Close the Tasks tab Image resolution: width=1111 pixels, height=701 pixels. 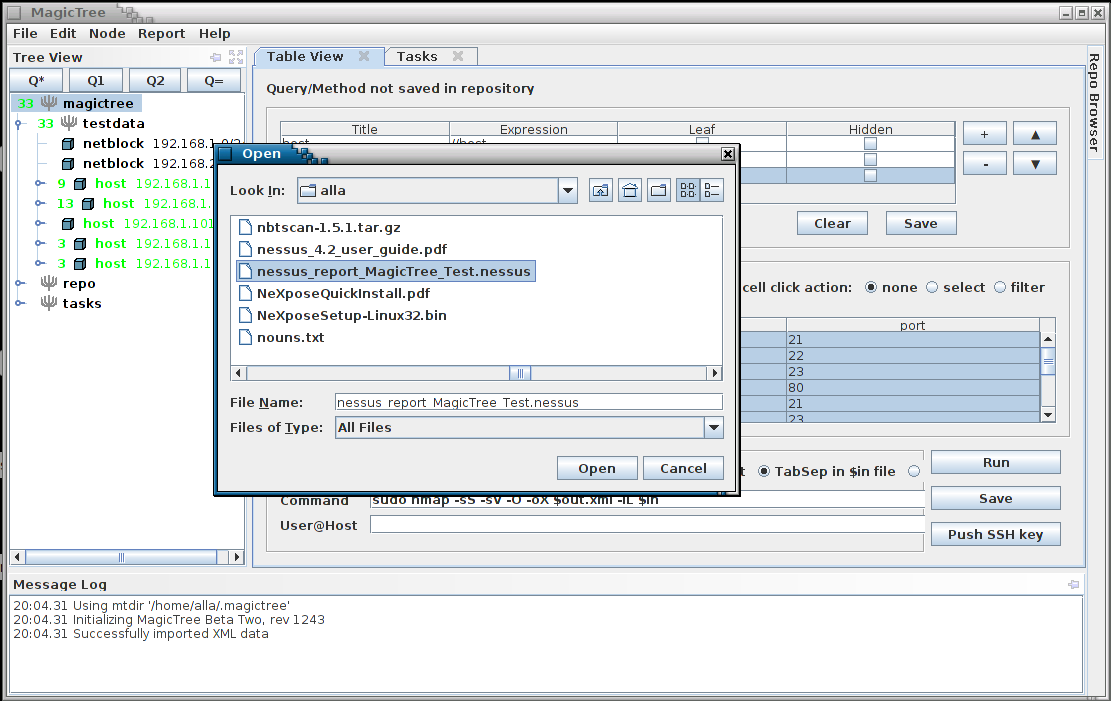(458, 56)
